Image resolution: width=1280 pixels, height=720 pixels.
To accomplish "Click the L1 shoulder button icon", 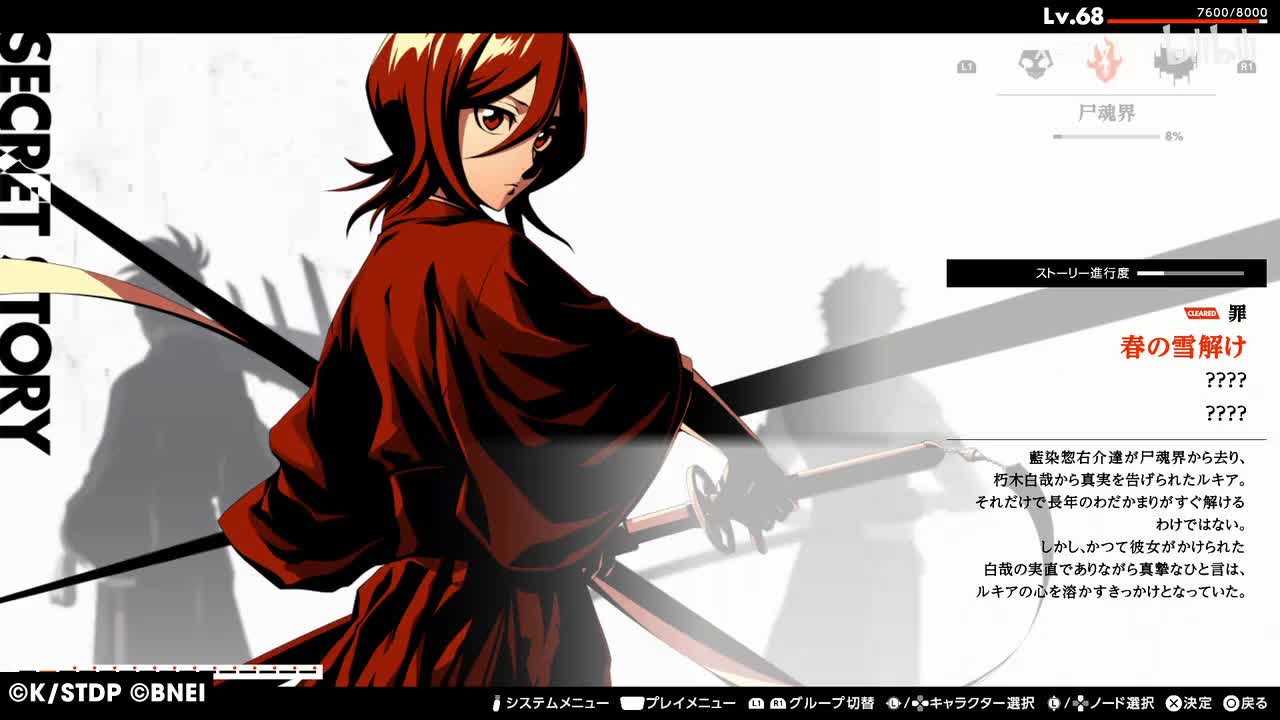I will click(966, 67).
